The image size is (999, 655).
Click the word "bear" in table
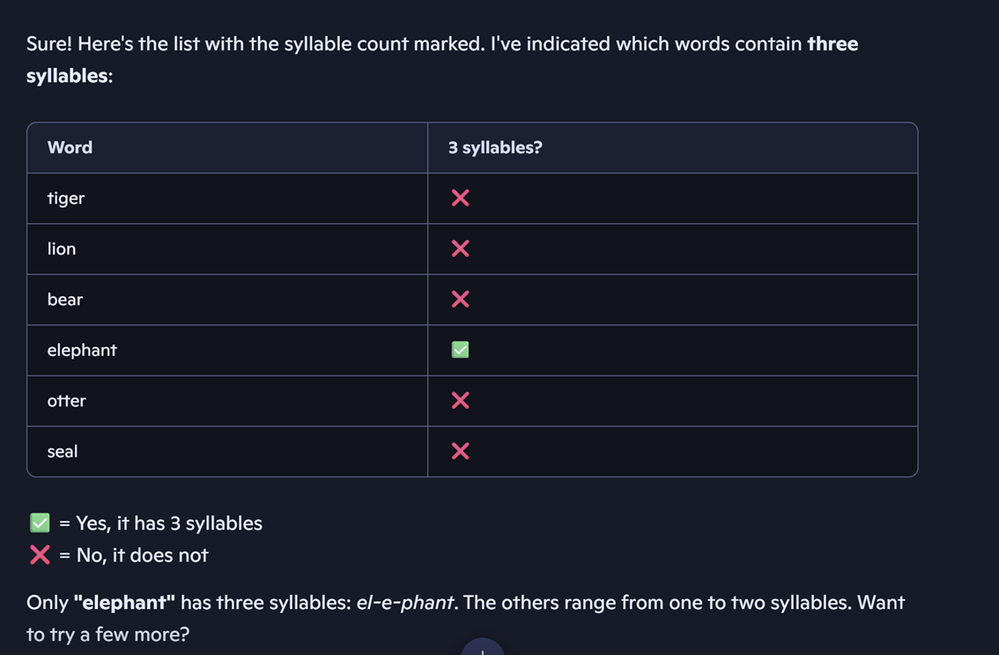tap(65, 299)
